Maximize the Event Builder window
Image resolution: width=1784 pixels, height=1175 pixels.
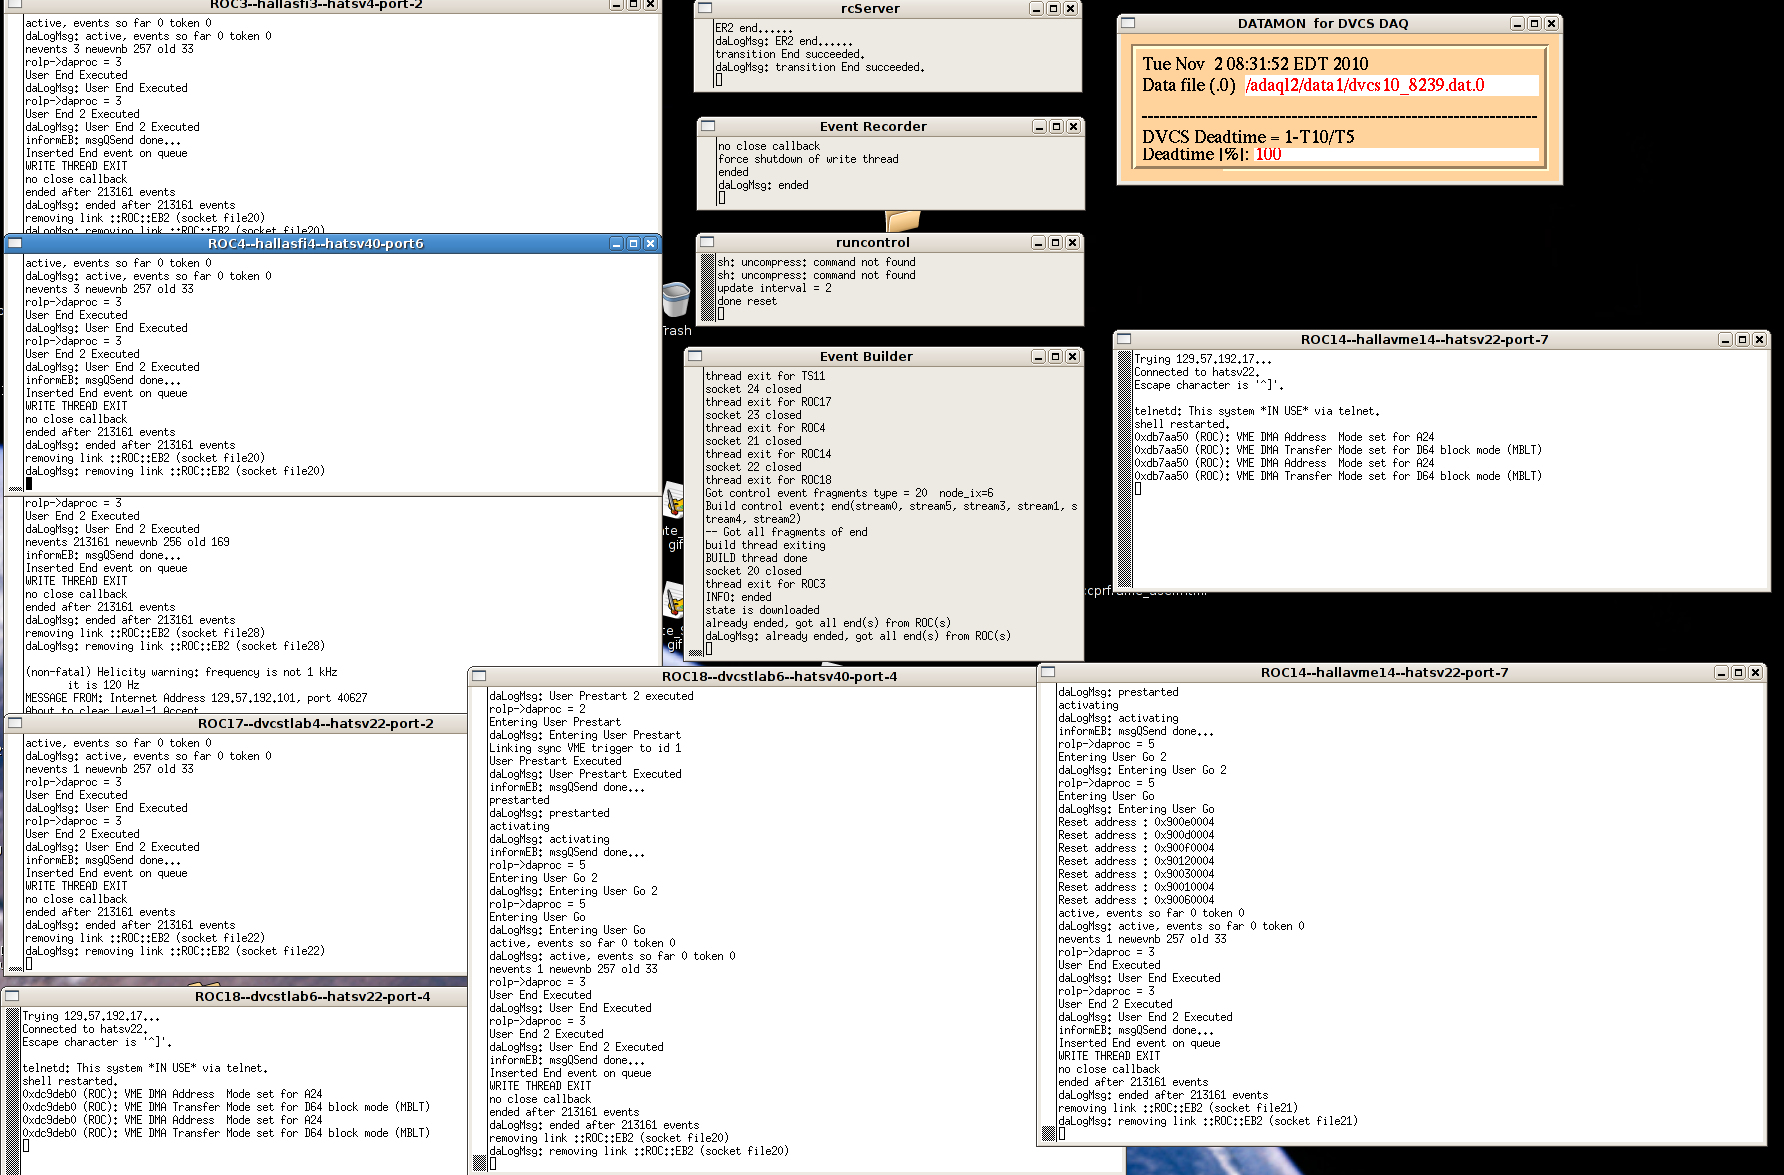pos(1055,357)
